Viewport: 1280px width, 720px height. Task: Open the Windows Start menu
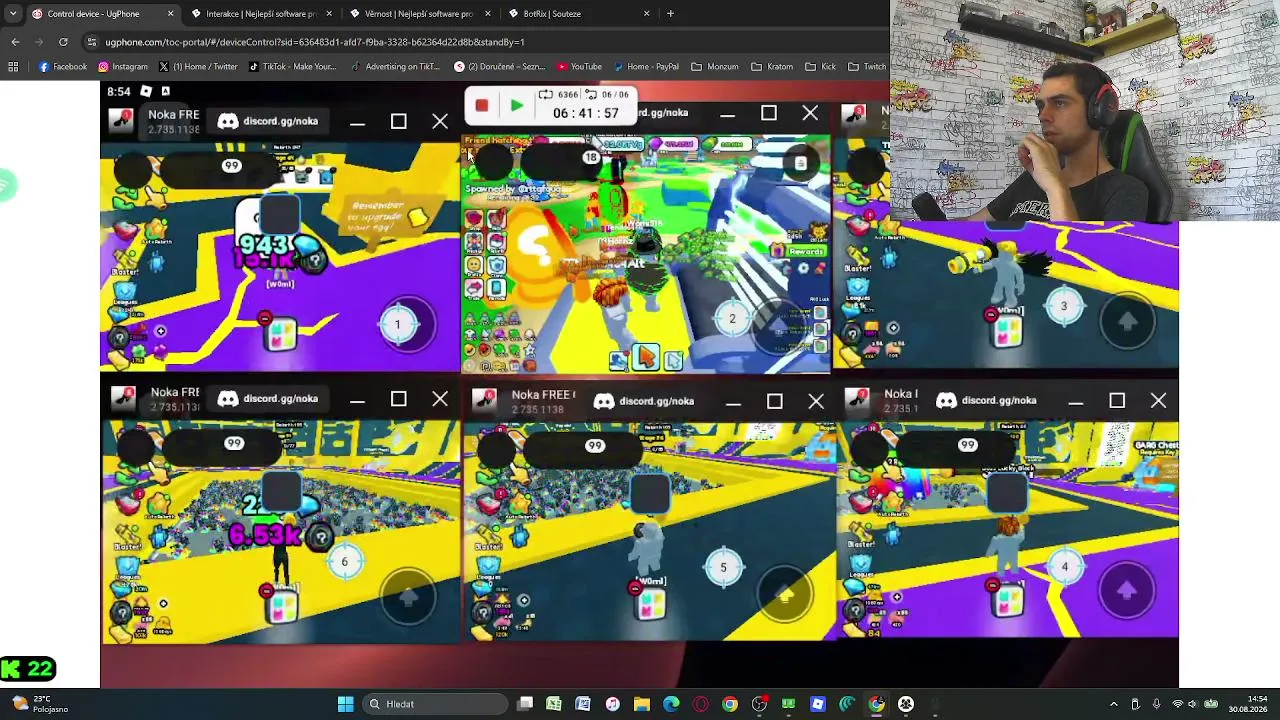click(x=345, y=704)
